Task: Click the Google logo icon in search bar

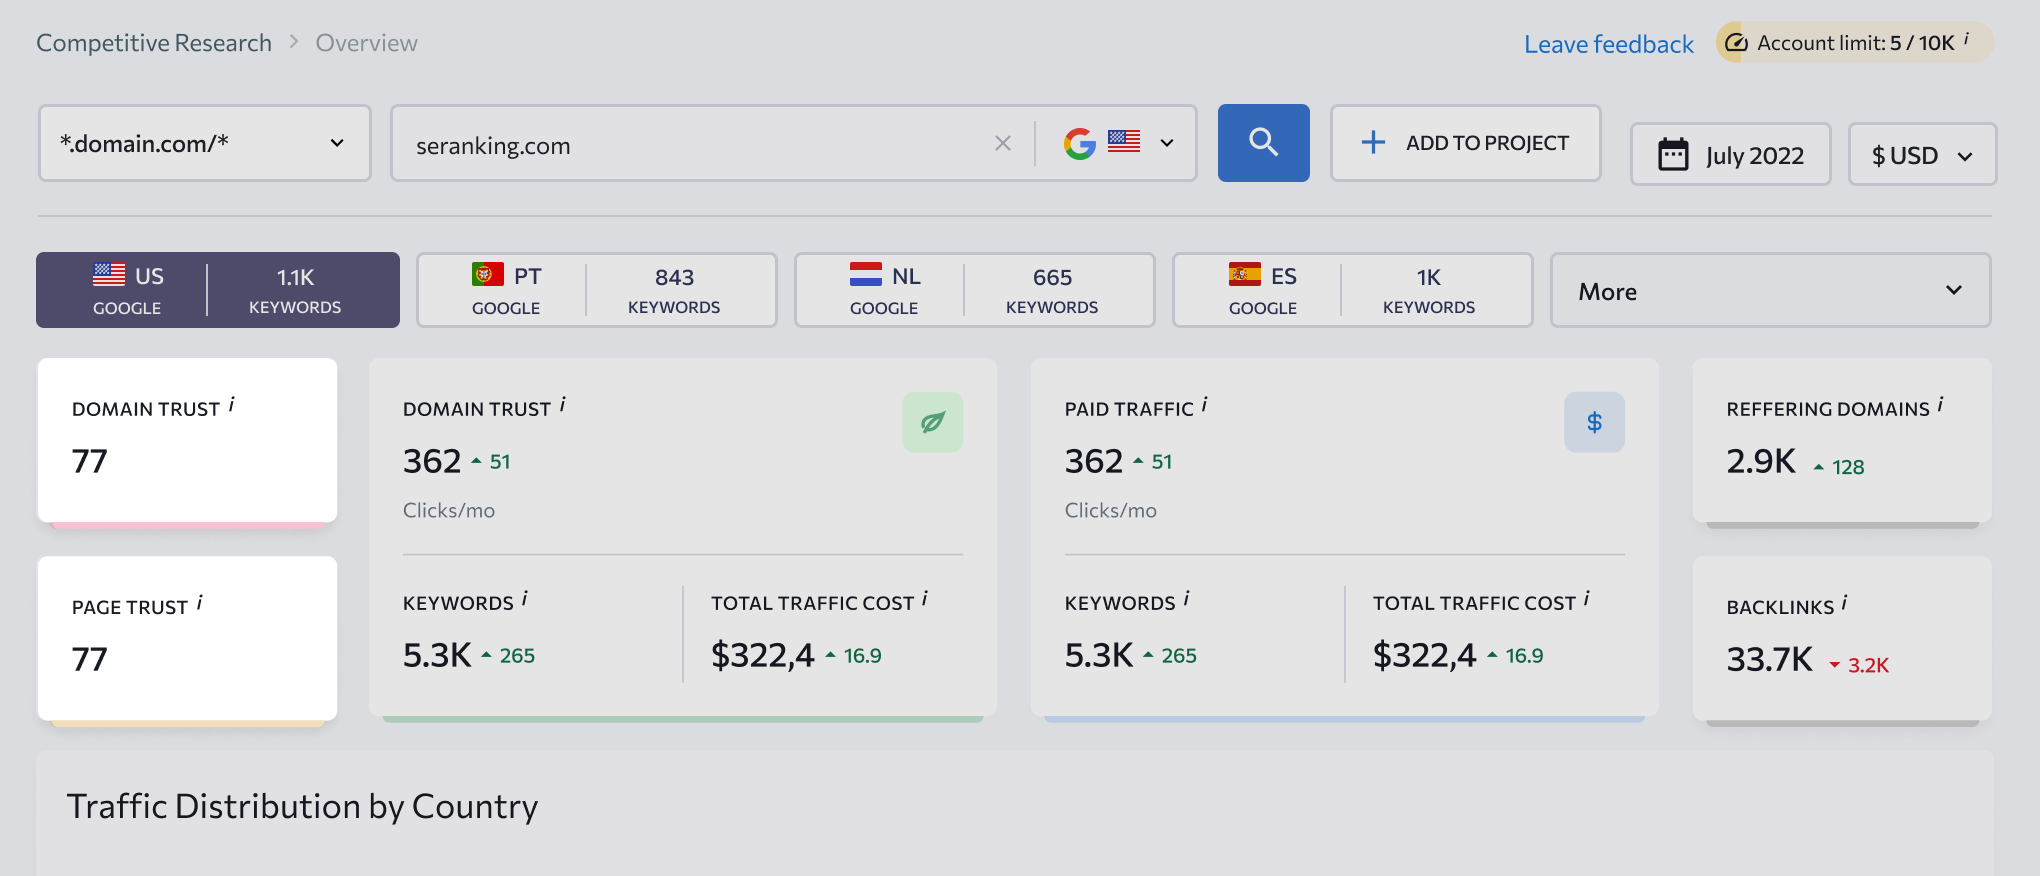Action: tap(1080, 143)
